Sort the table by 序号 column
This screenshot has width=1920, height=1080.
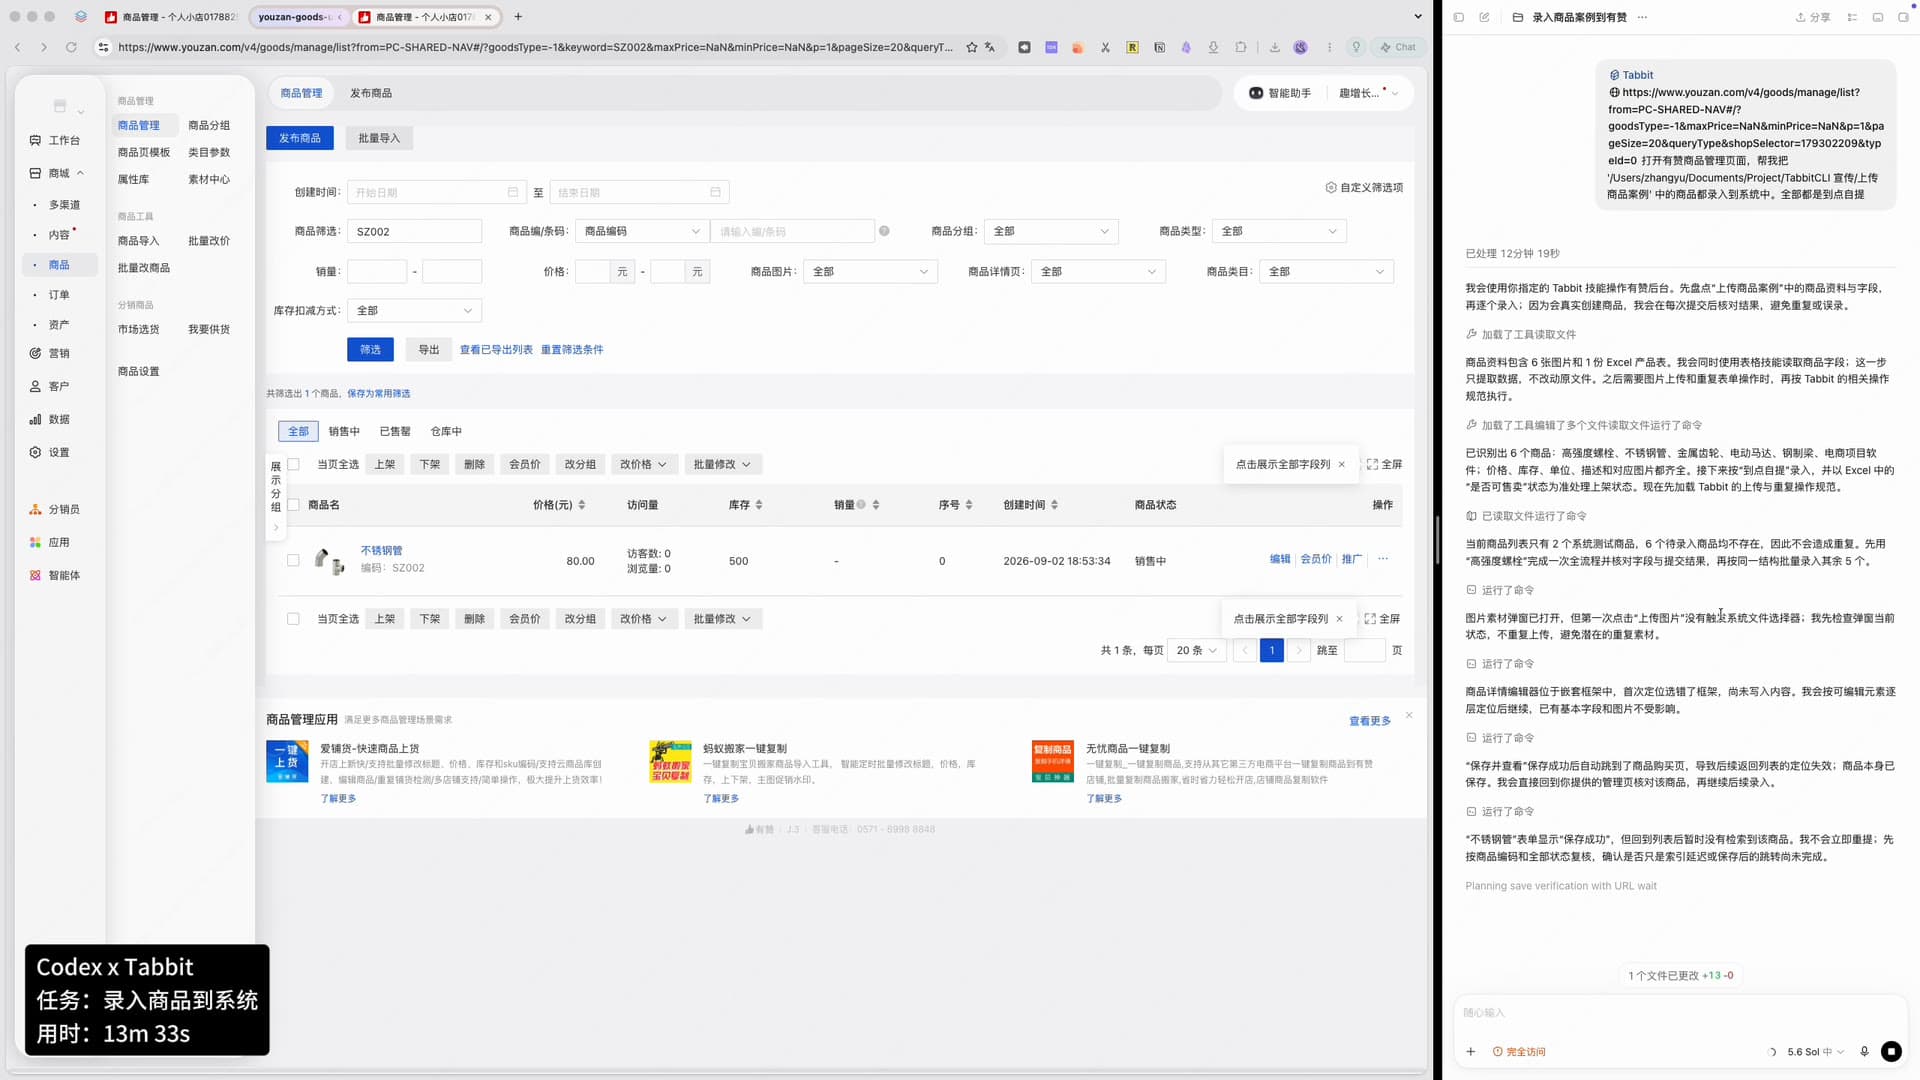click(969, 505)
